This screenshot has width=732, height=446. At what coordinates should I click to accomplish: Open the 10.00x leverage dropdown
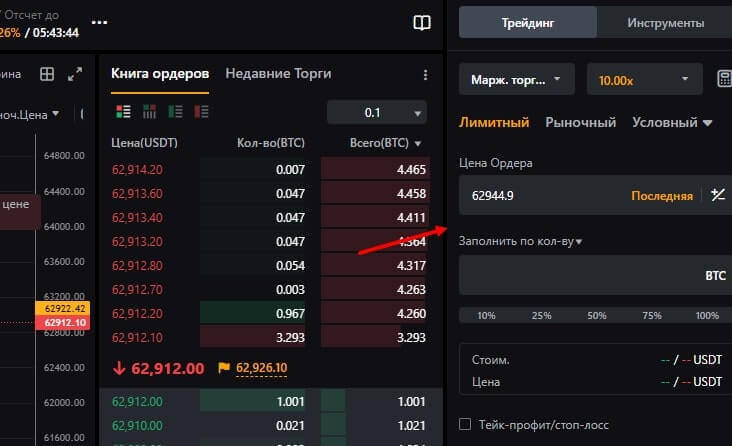(x=644, y=79)
